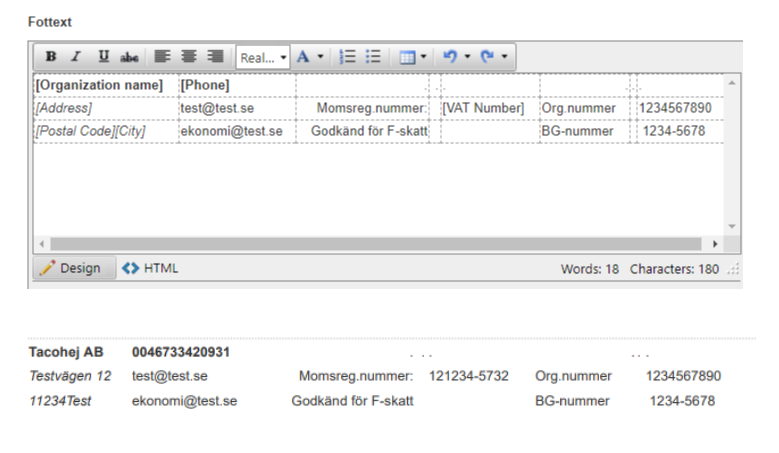Click the horizontal scrollbar thumb
The image size is (779, 453).
click(376, 244)
